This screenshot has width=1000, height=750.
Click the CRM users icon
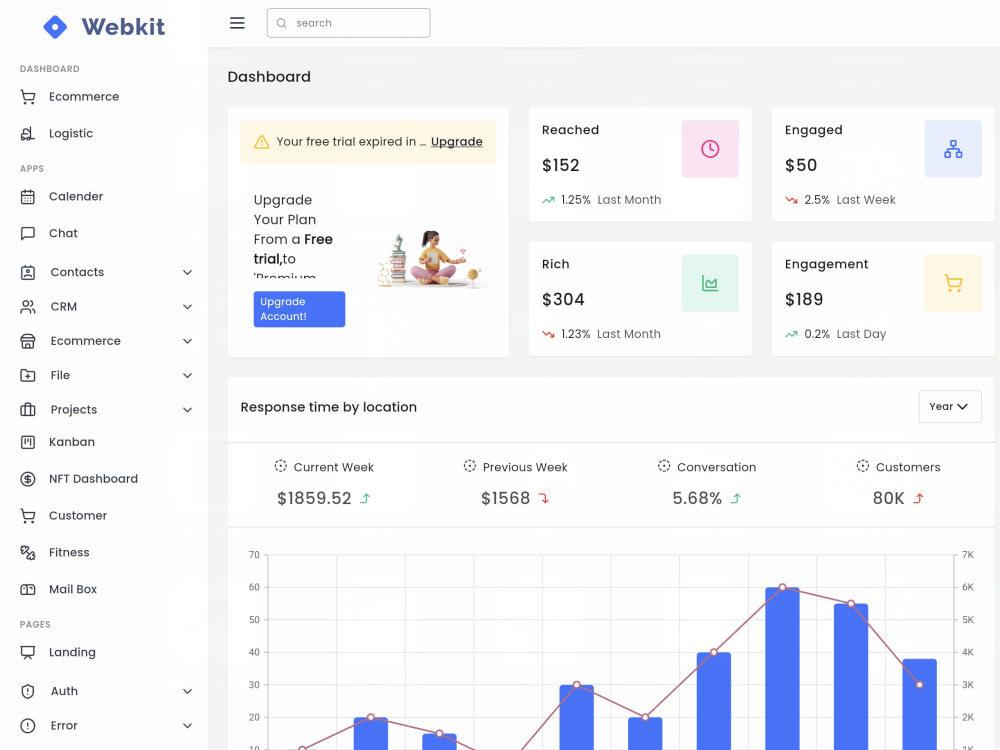pyautogui.click(x=27, y=307)
